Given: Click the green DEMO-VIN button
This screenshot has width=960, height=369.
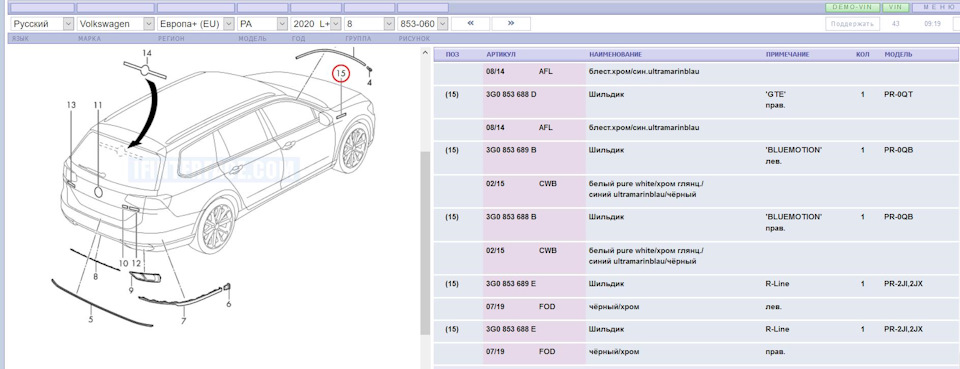Looking at the screenshot, I should click(852, 7).
